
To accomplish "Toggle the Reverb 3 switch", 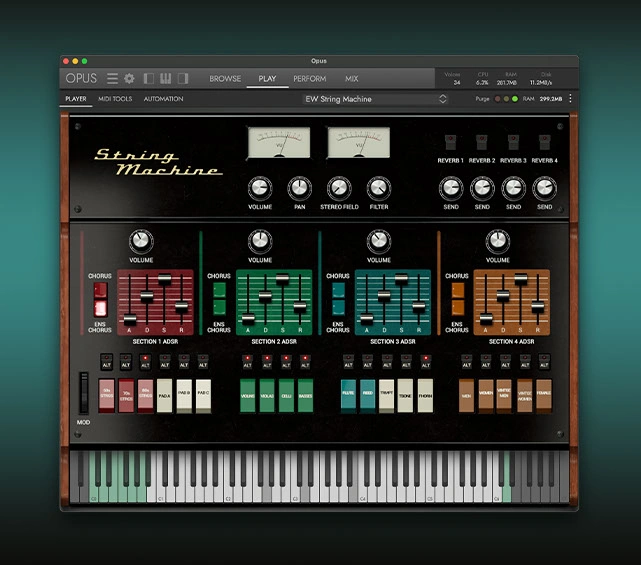I will pyautogui.click(x=513, y=142).
